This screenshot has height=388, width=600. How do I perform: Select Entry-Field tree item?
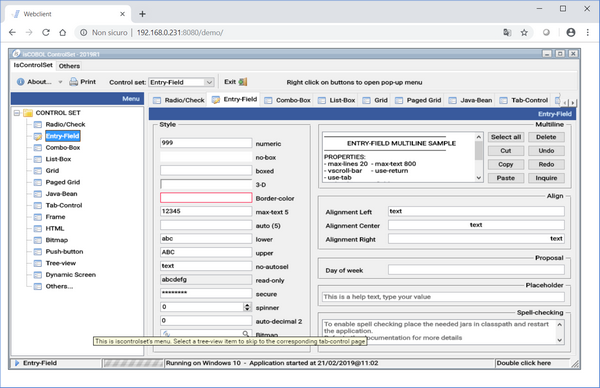(62, 136)
